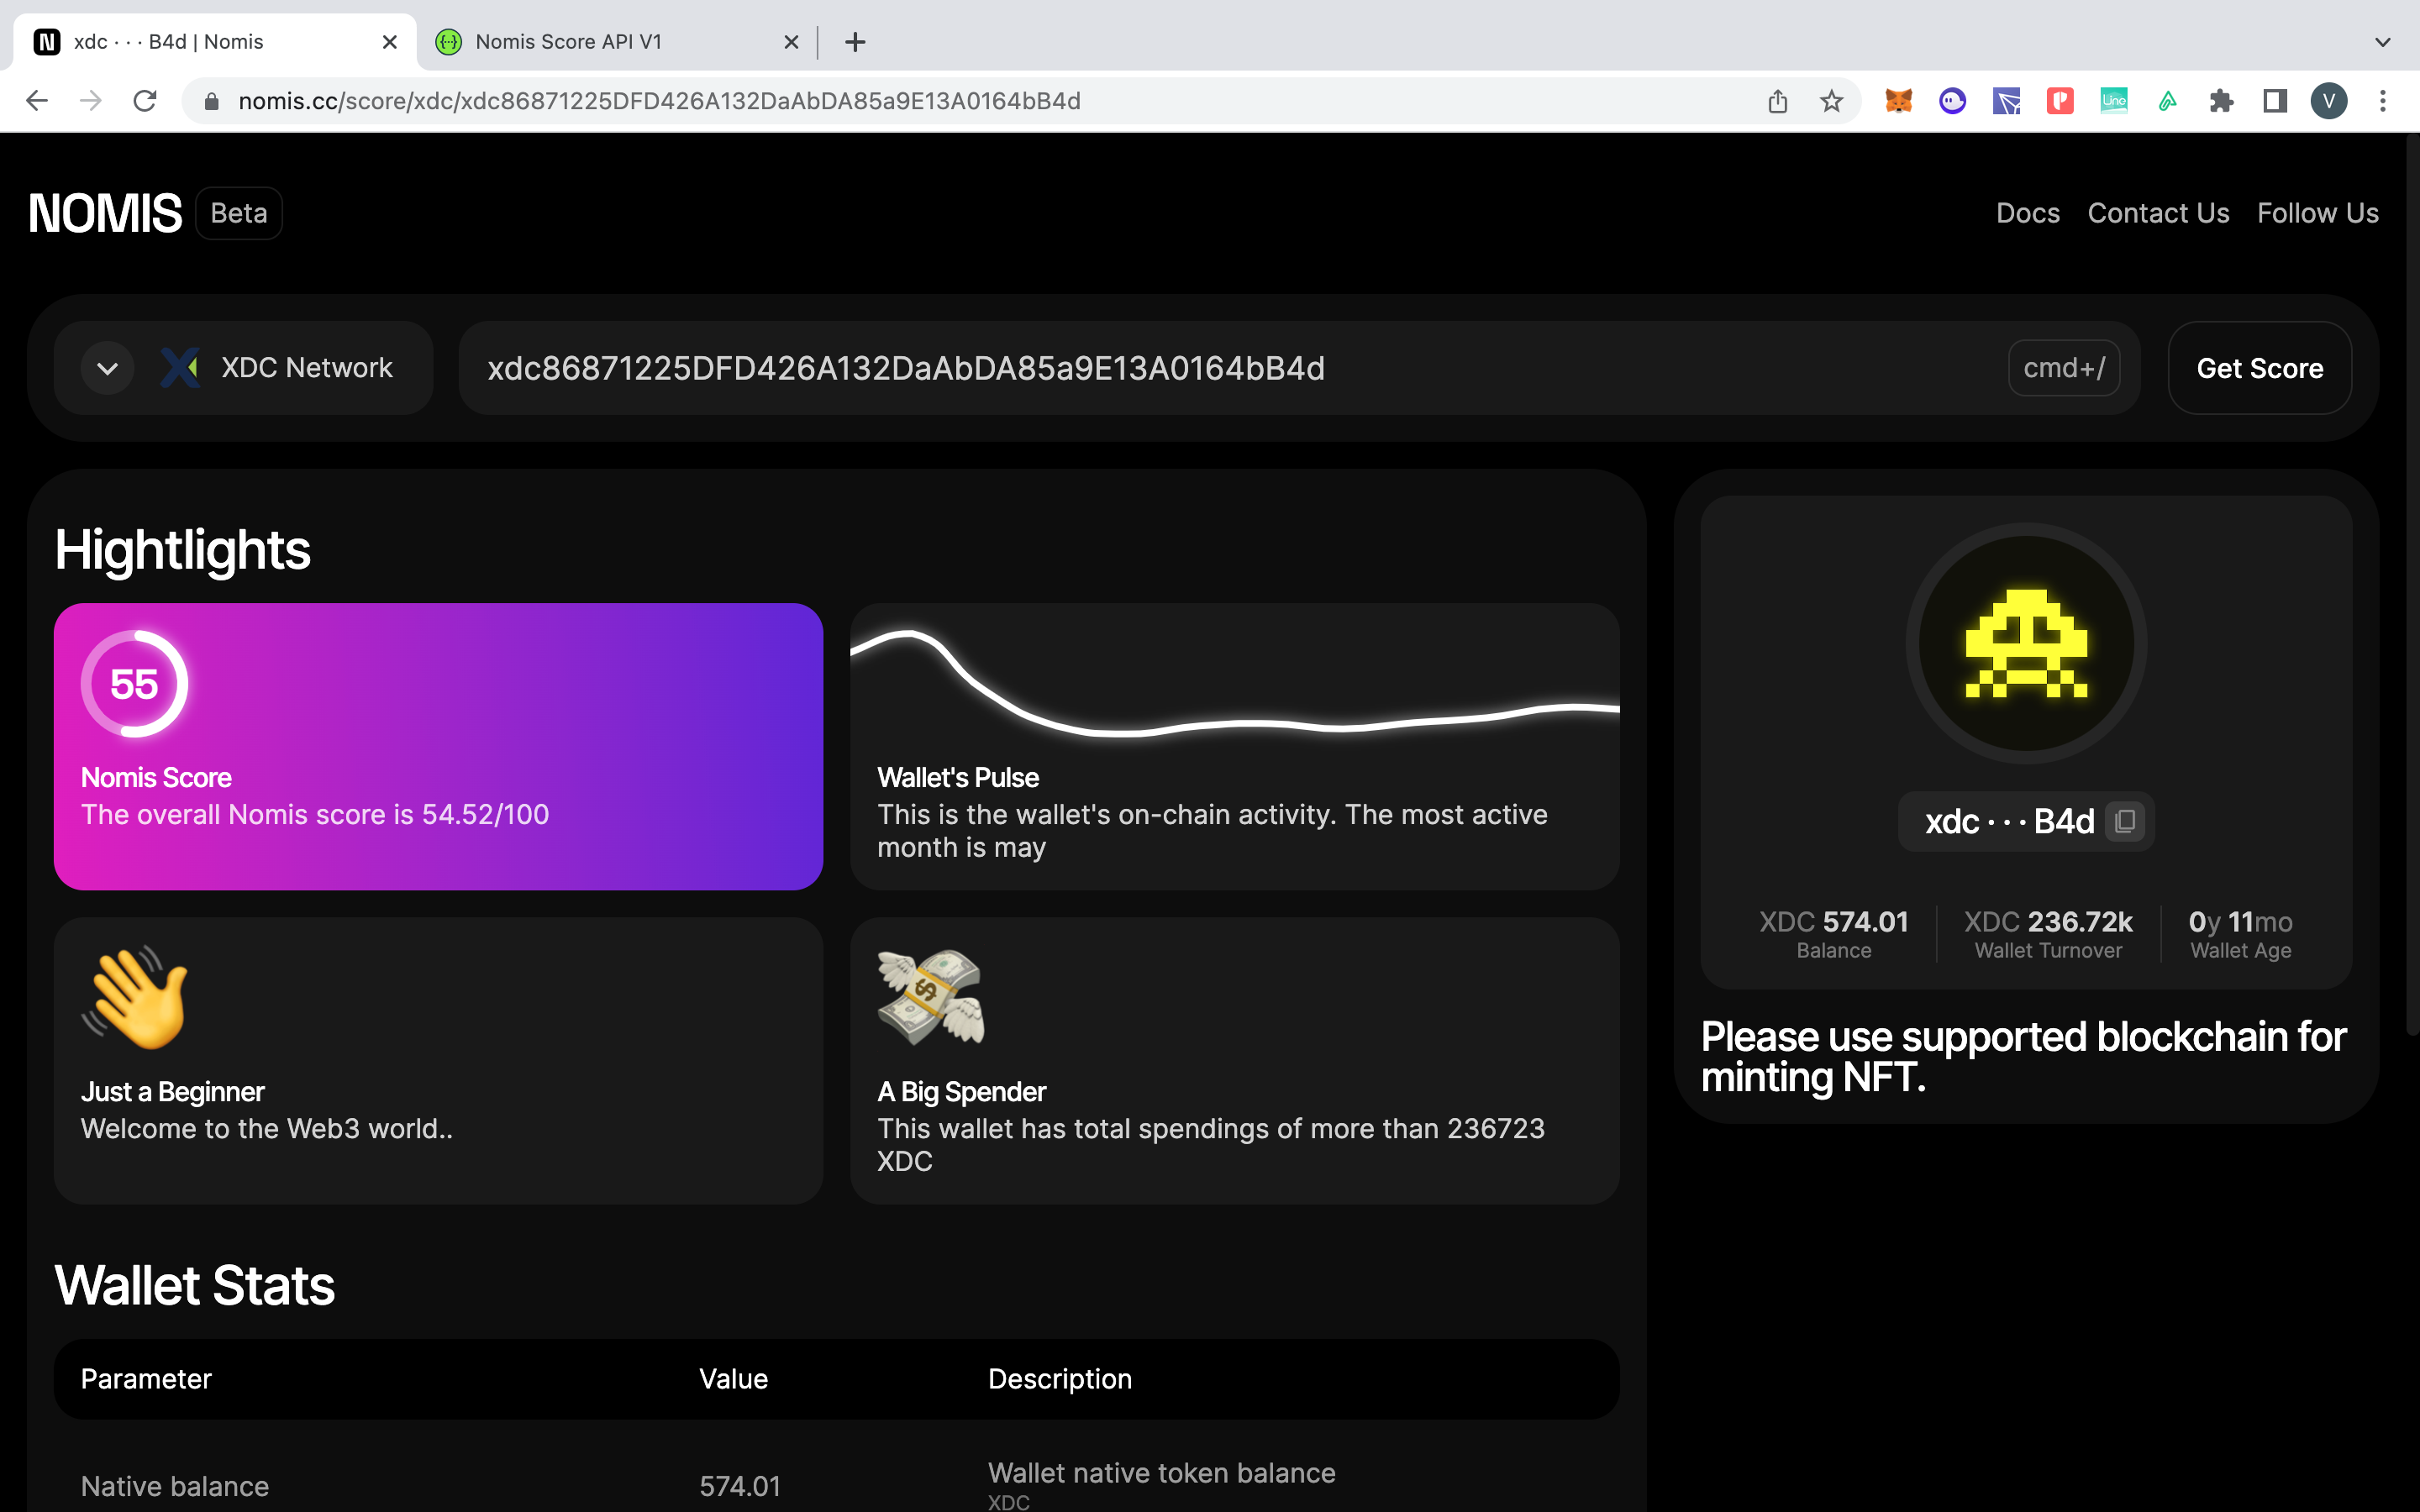The width and height of the screenshot is (2420, 1512).
Task: Click the MetaMask fox extension icon
Action: click(1898, 101)
